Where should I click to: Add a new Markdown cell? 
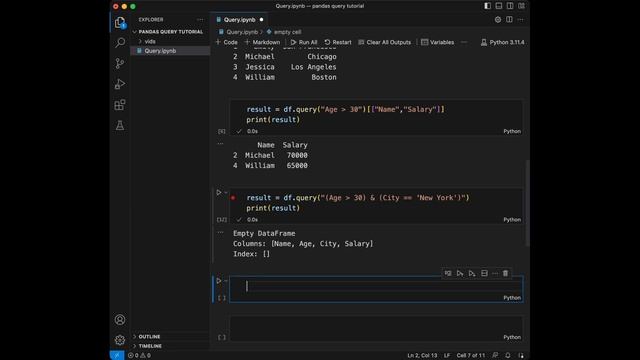click(x=262, y=42)
